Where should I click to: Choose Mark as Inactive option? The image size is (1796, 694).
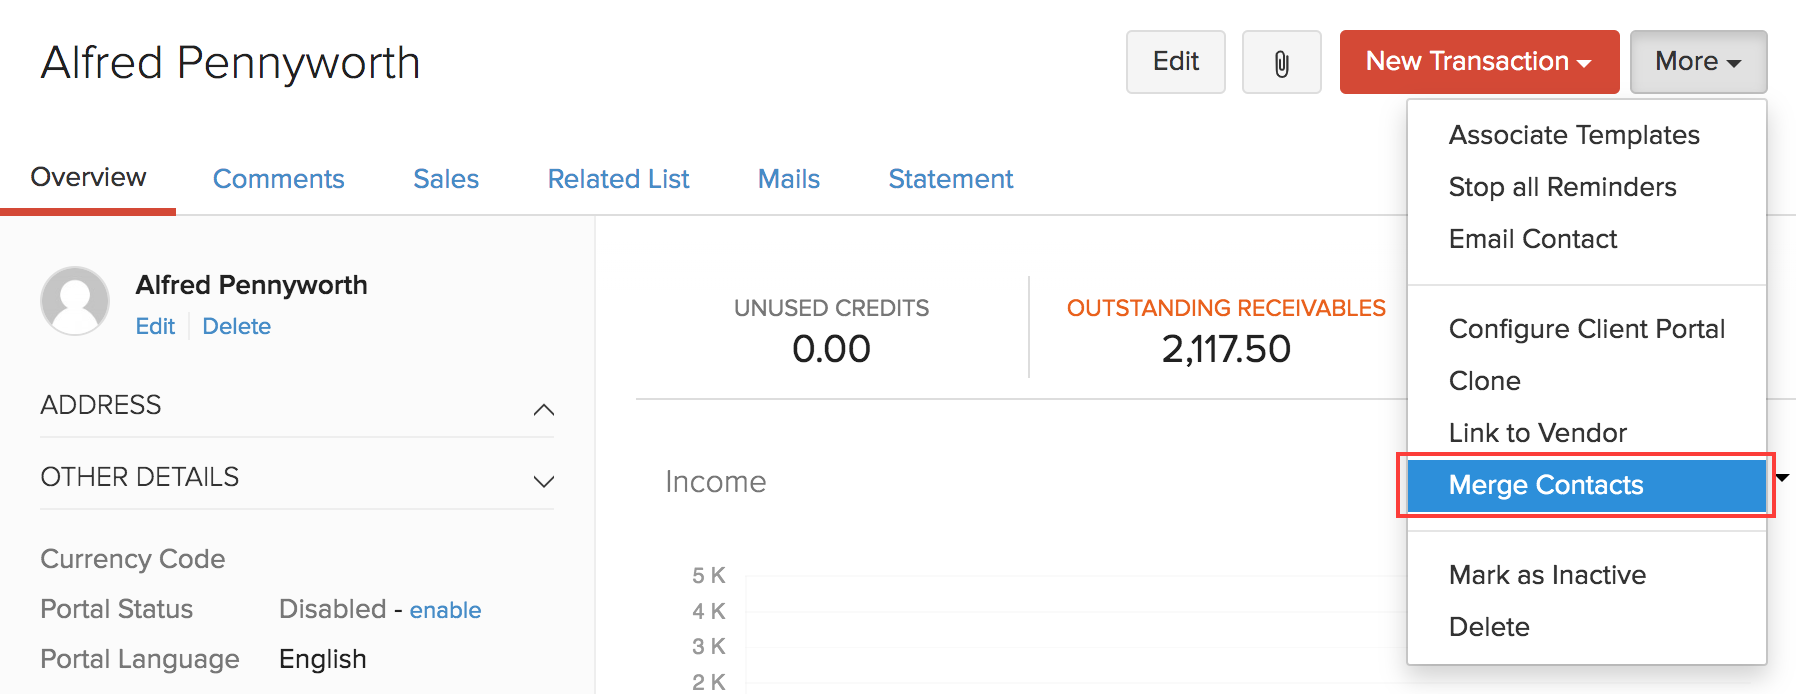(x=1546, y=575)
